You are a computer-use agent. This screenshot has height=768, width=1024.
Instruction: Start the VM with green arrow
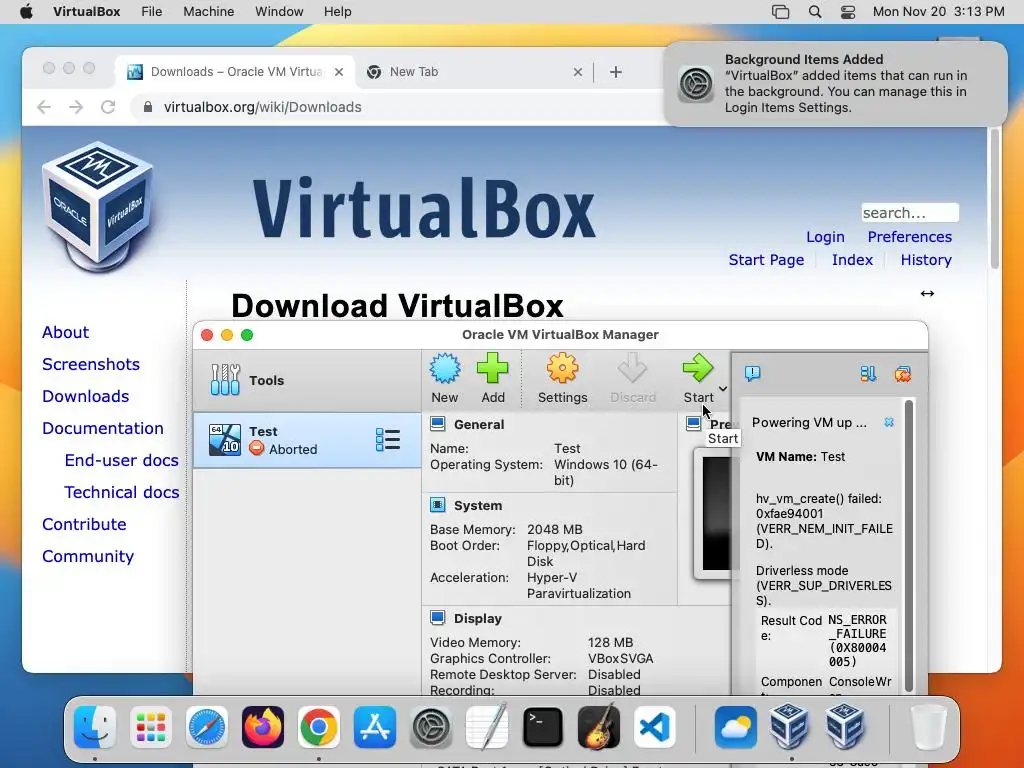coord(697,368)
